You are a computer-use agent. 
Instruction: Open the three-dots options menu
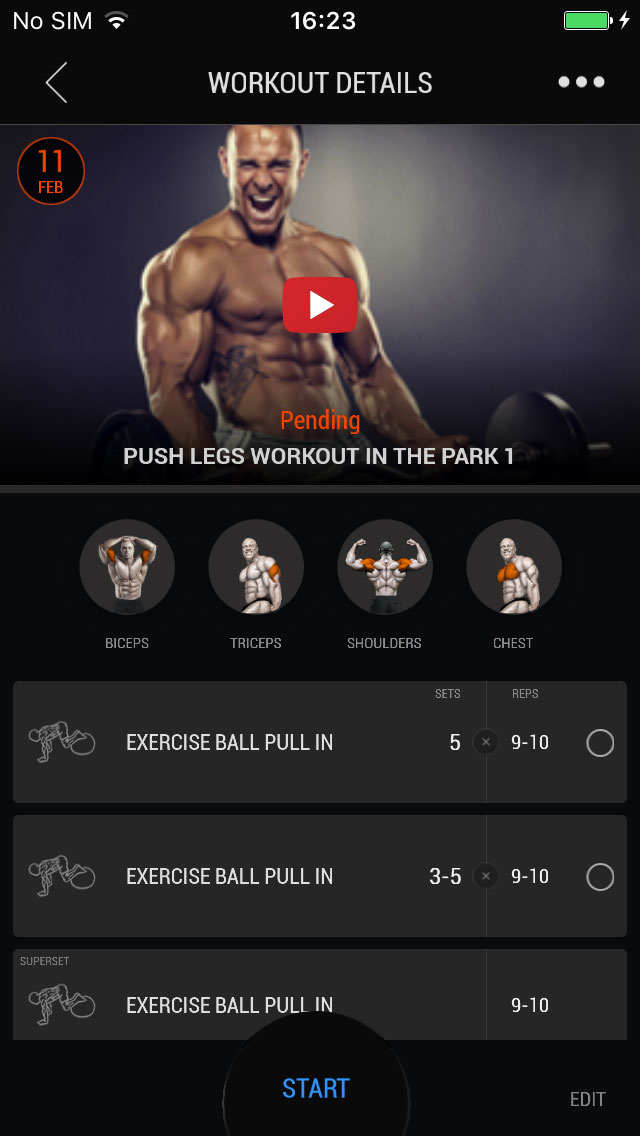tap(581, 82)
